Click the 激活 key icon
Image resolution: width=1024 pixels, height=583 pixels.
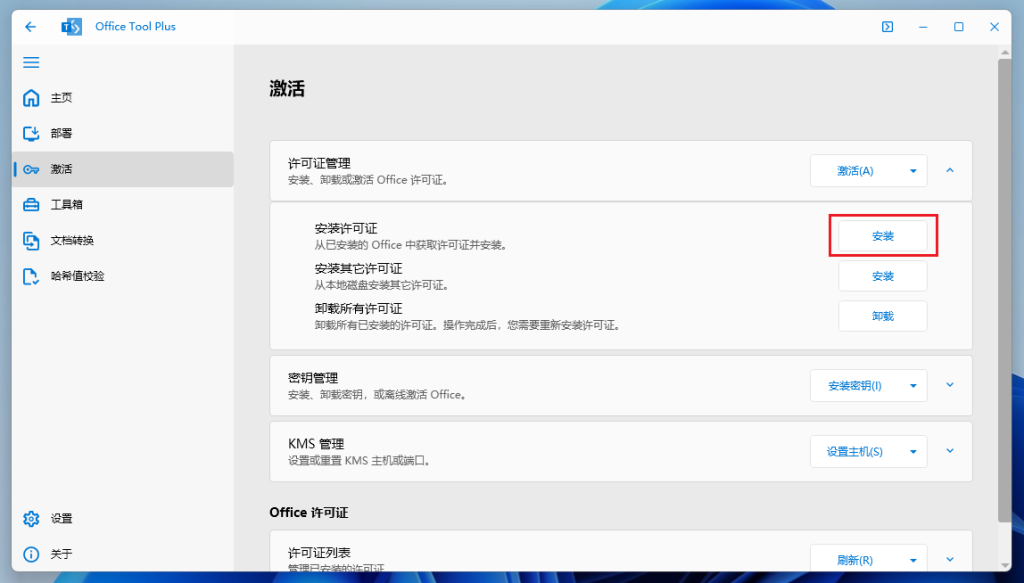(x=31, y=169)
